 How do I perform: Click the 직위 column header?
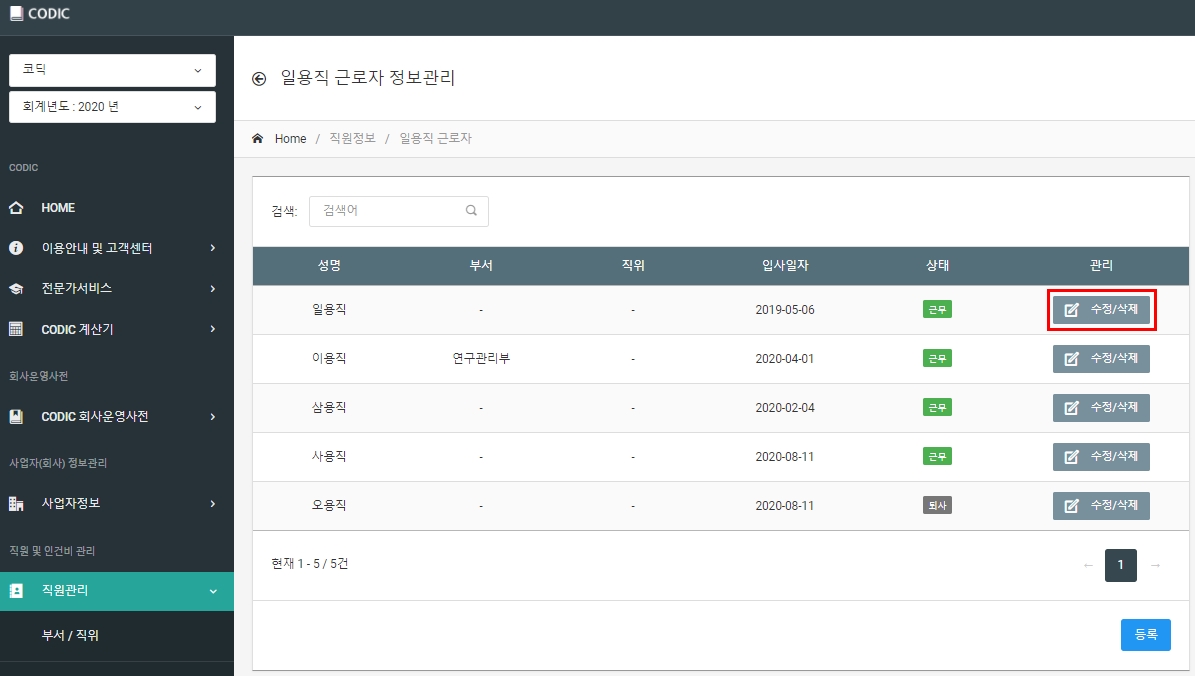(x=633, y=265)
